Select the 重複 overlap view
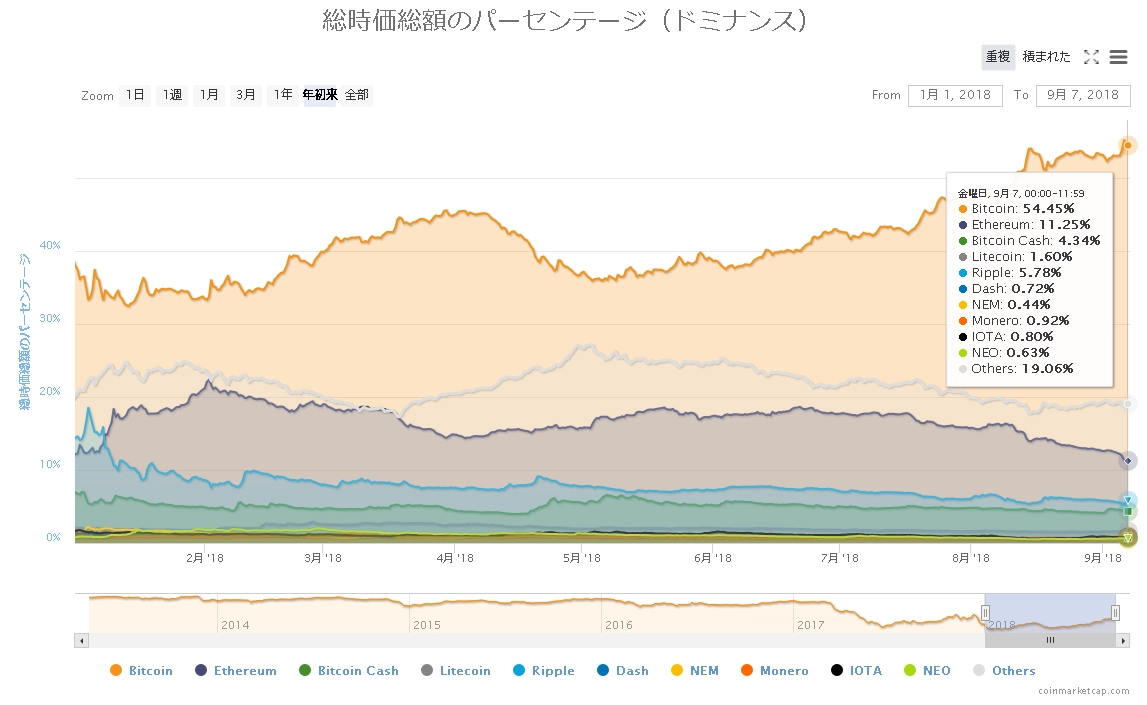The image size is (1147, 705). pyautogui.click(x=997, y=57)
